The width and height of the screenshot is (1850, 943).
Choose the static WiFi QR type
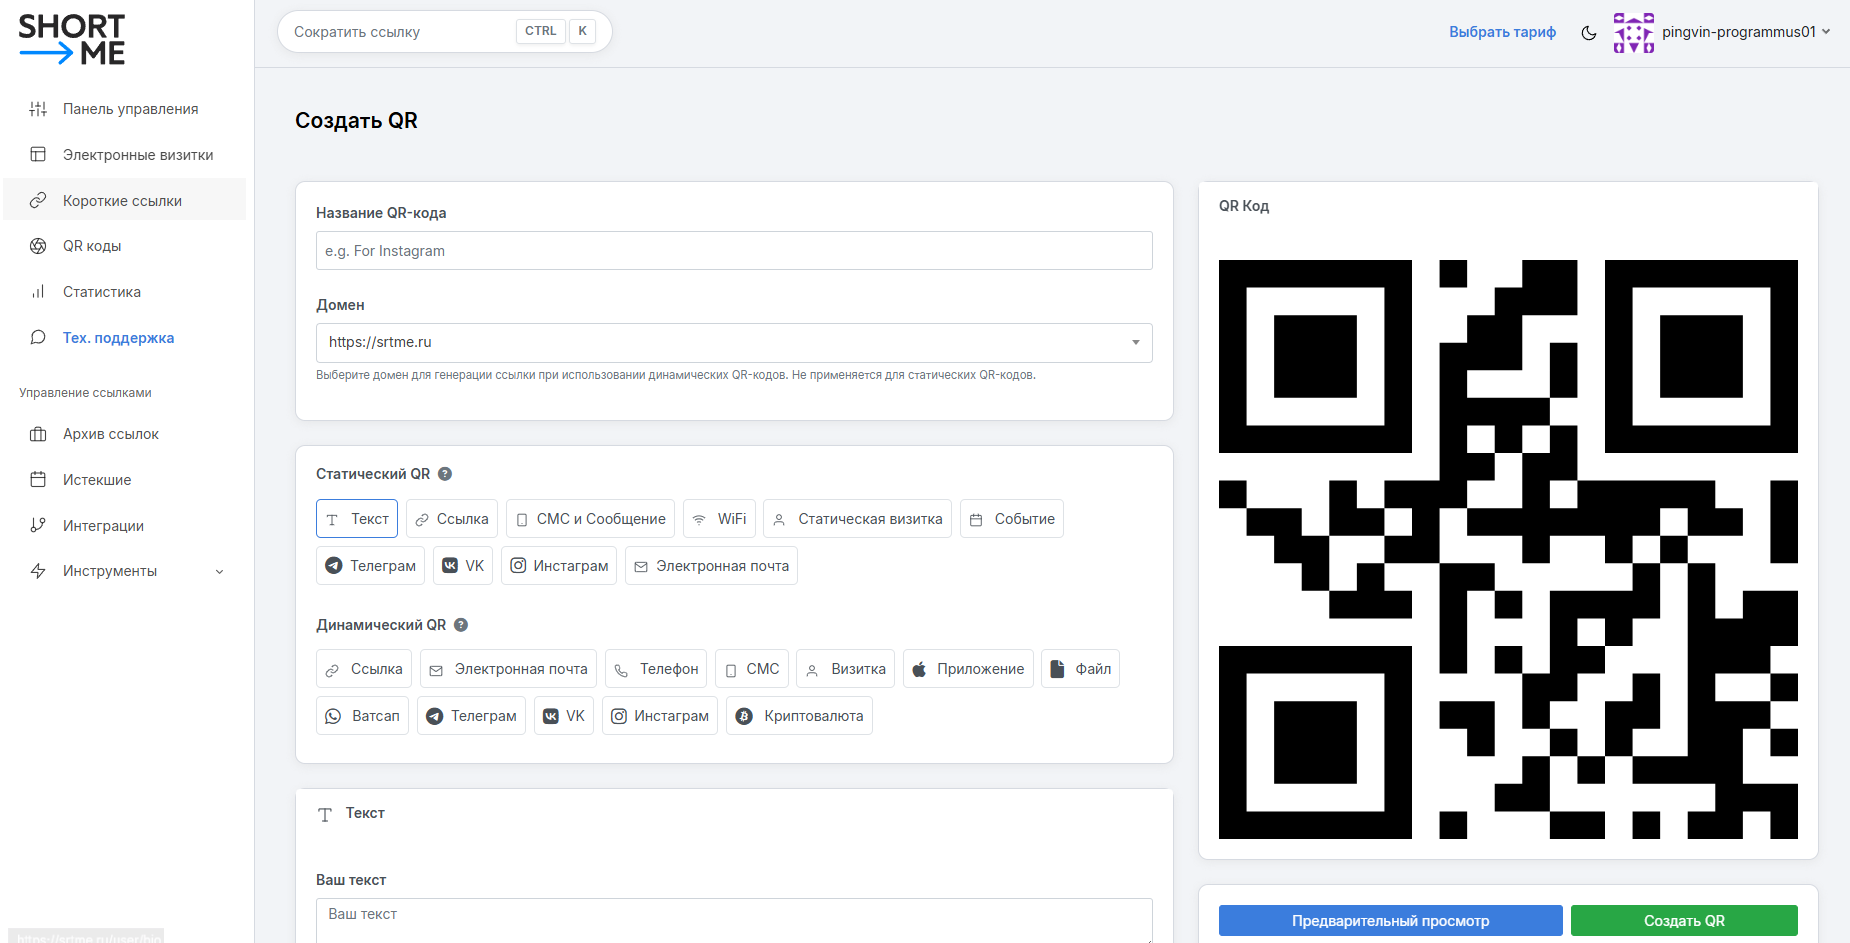click(x=720, y=519)
